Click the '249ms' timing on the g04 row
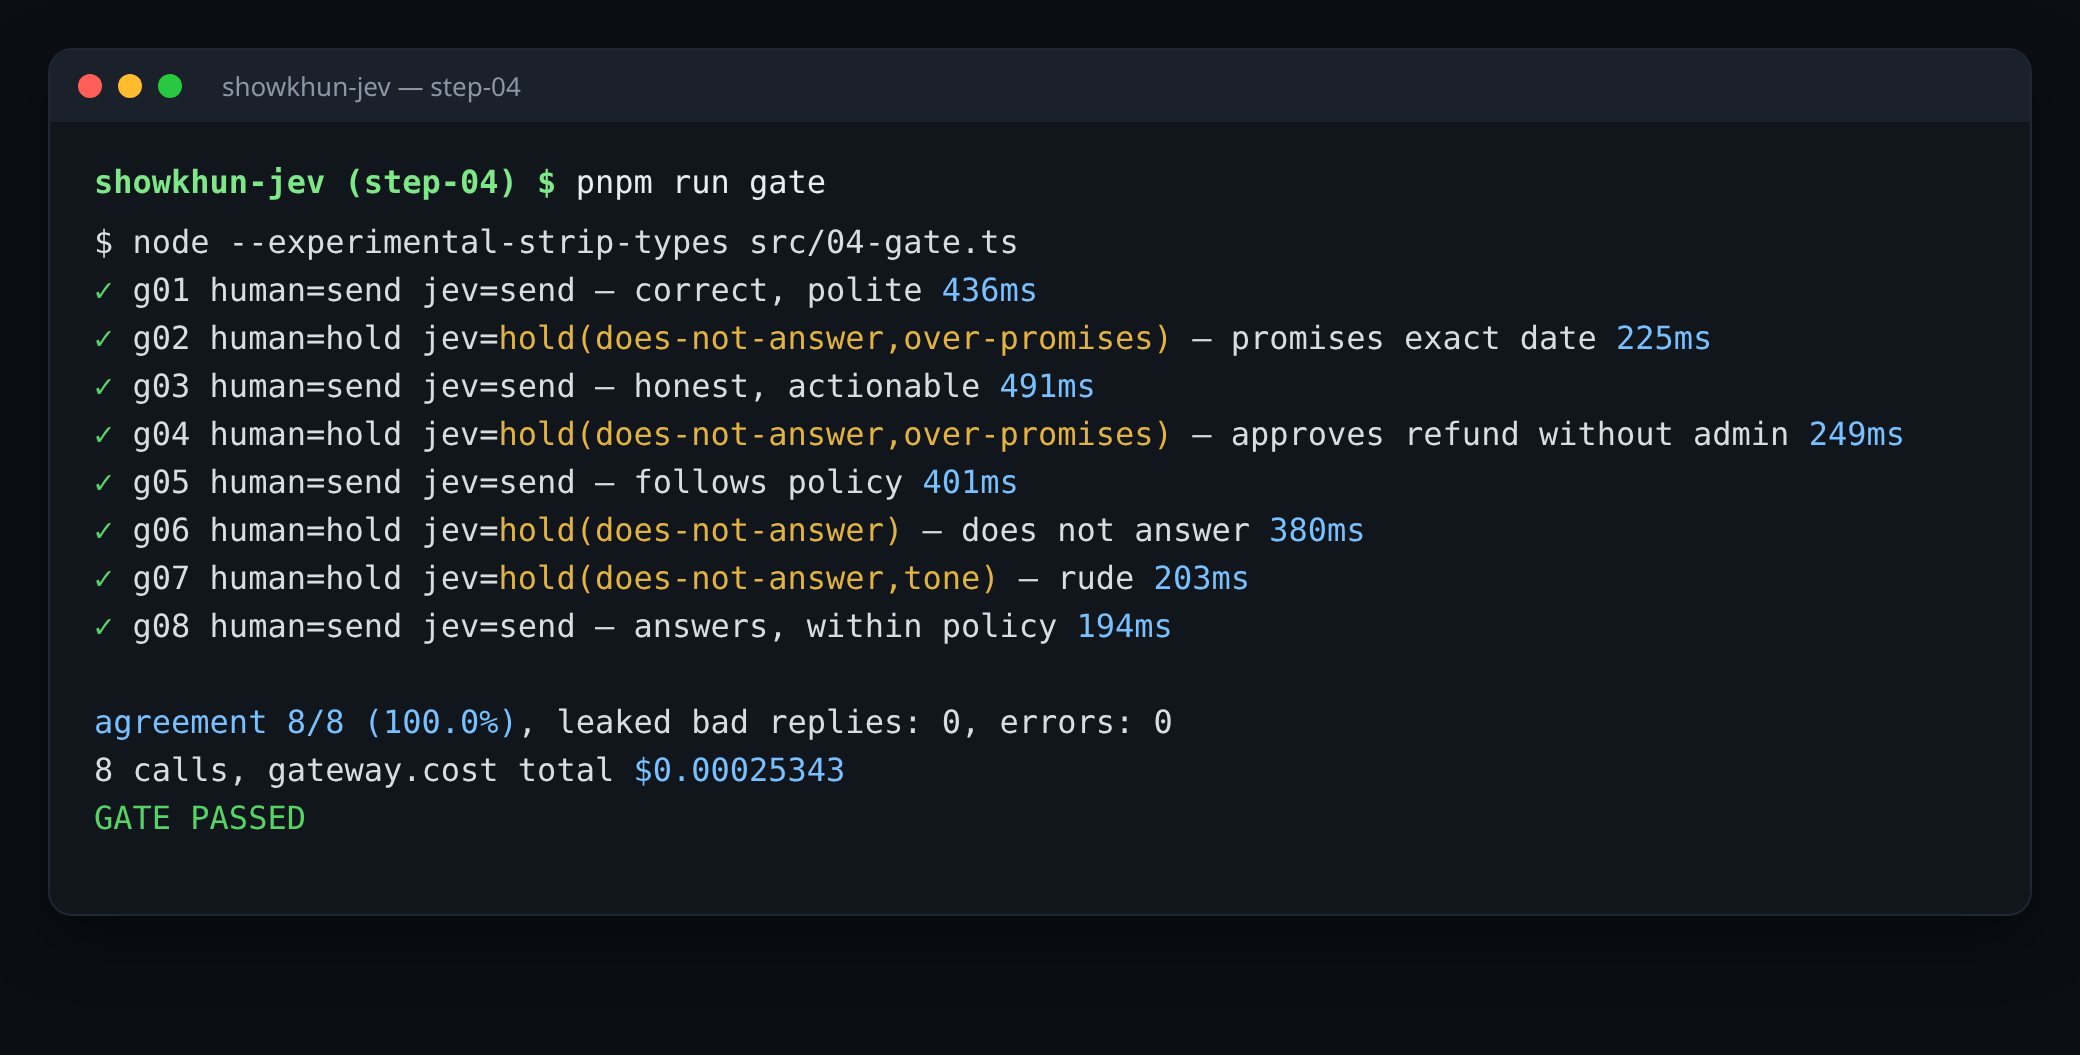The height and width of the screenshot is (1055, 2080). pyautogui.click(x=1856, y=435)
